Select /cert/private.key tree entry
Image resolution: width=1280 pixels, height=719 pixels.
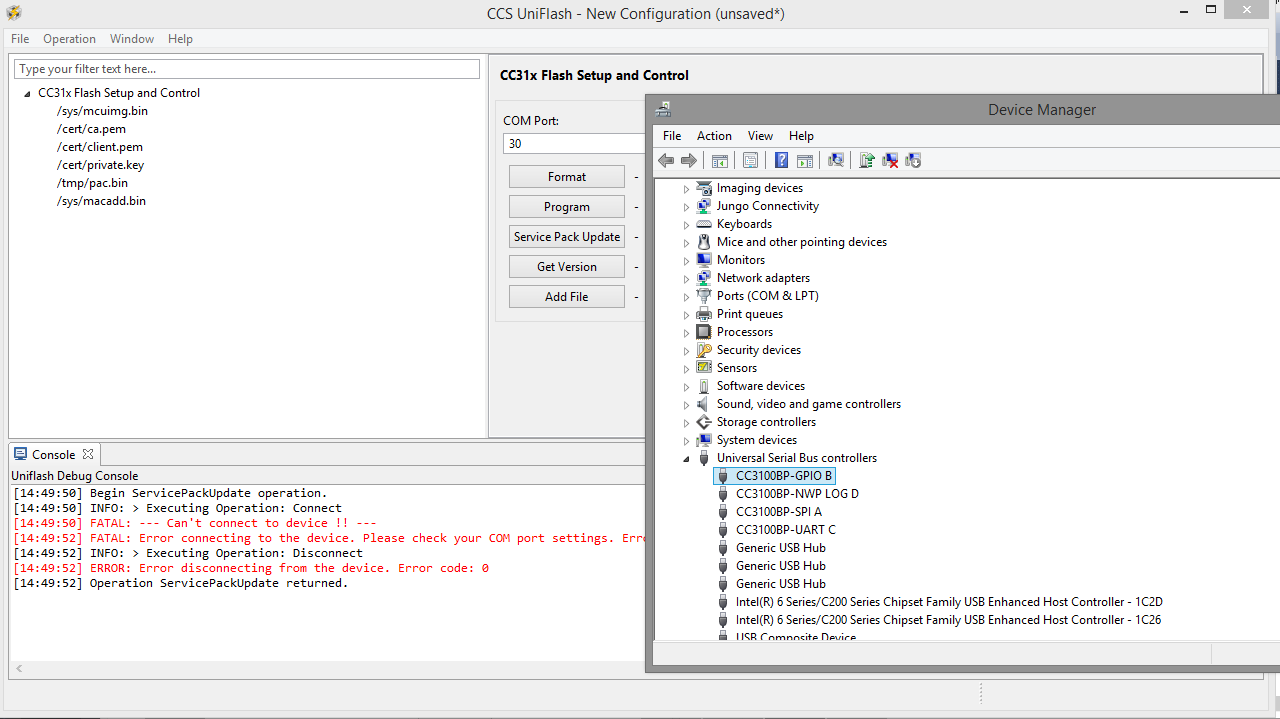coord(100,165)
